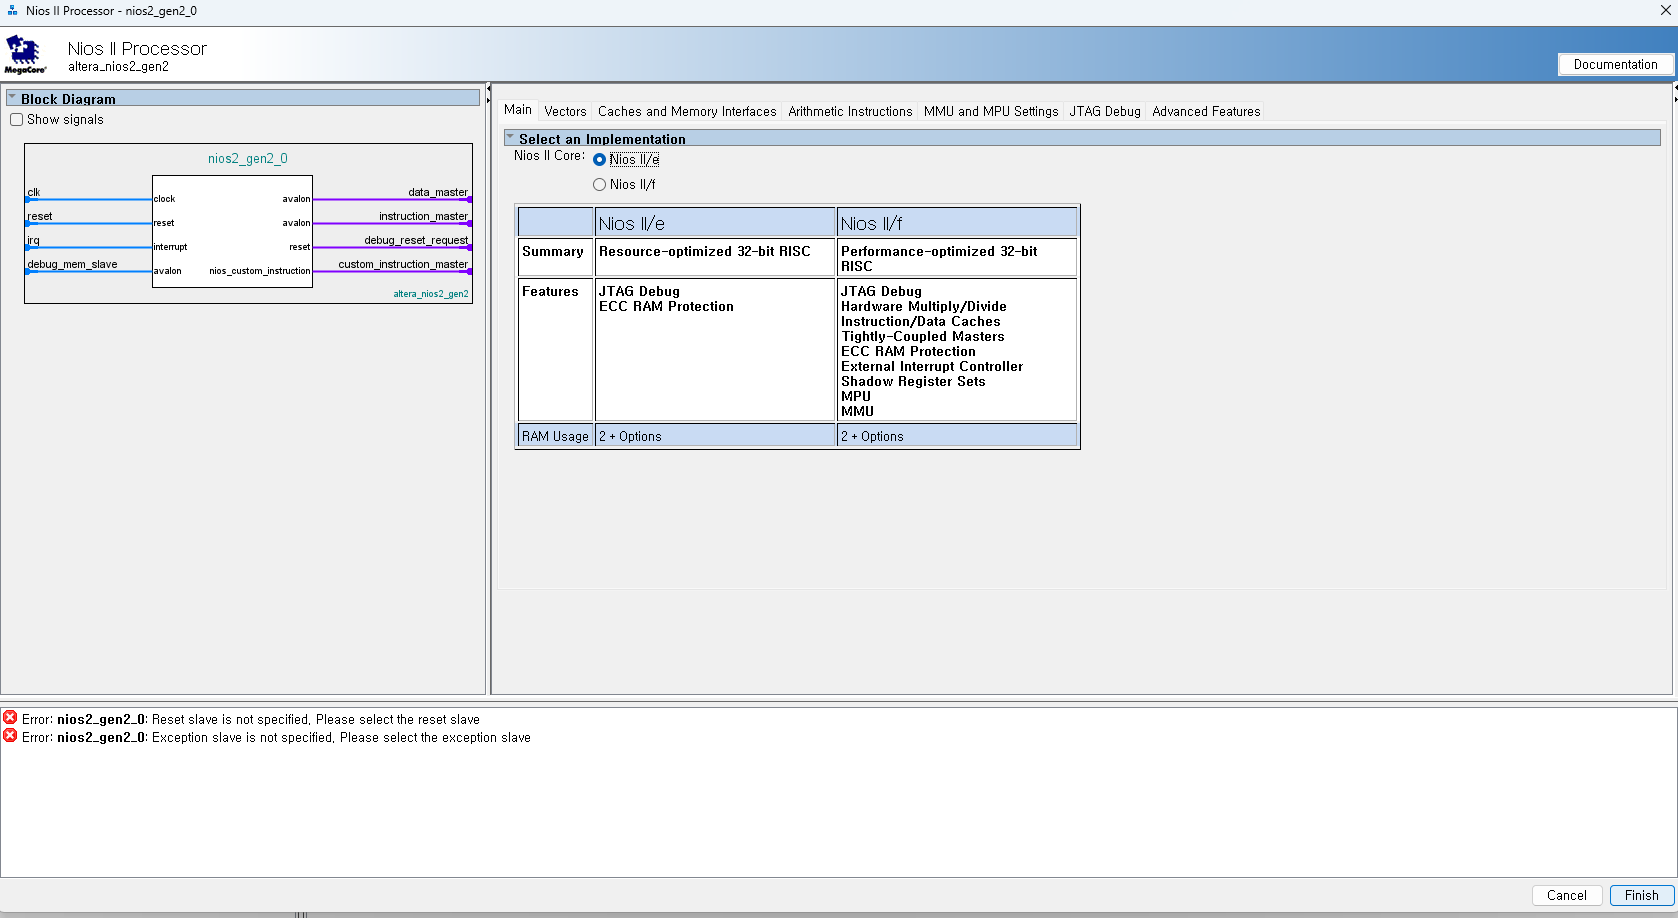The height and width of the screenshot is (918, 1678).
Task: Click the altera_nios2_gen2 link in diagram
Action: (430, 294)
